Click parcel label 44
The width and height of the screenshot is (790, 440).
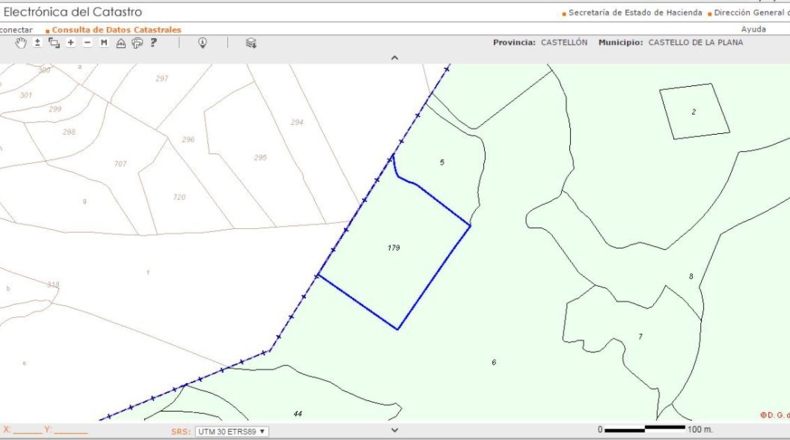tap(298, 414)
